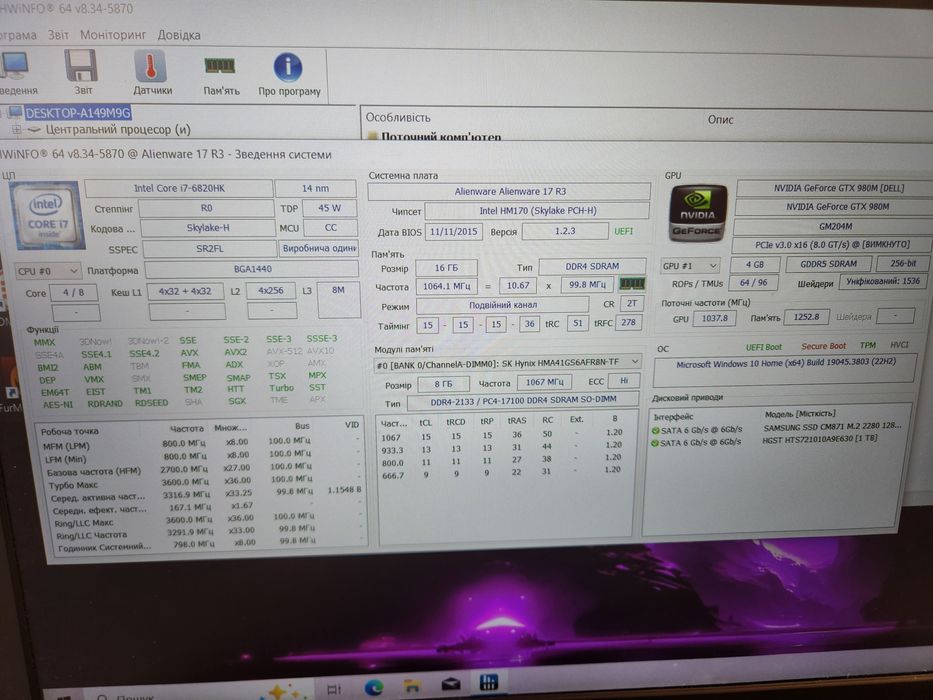This screenshot has height=700, width=933.
Task: Click the Турбо Макс operating point row
Action: pyautogui.click(x=202, y=483)
